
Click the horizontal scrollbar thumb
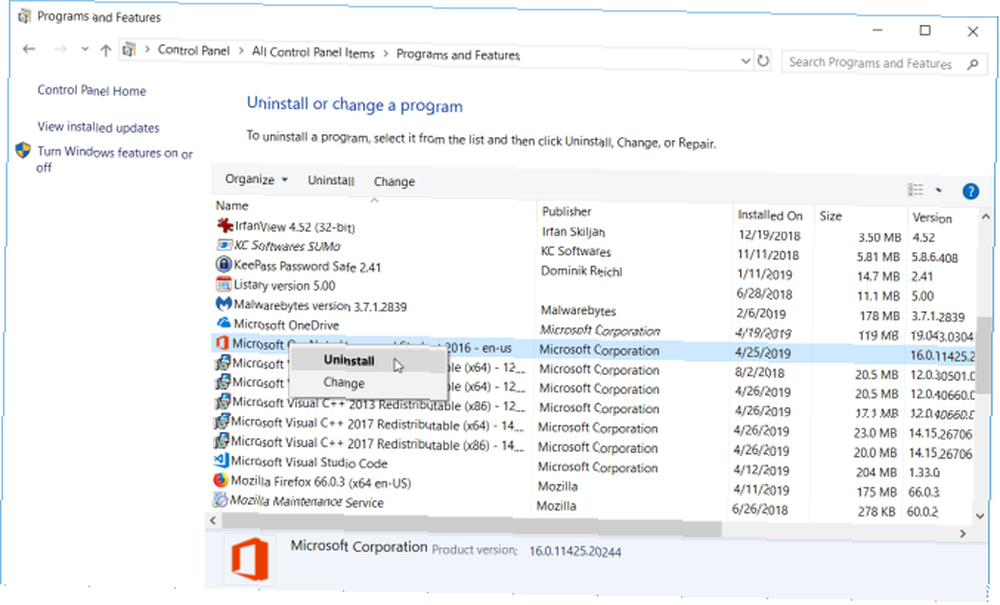(x=471, y=525)
